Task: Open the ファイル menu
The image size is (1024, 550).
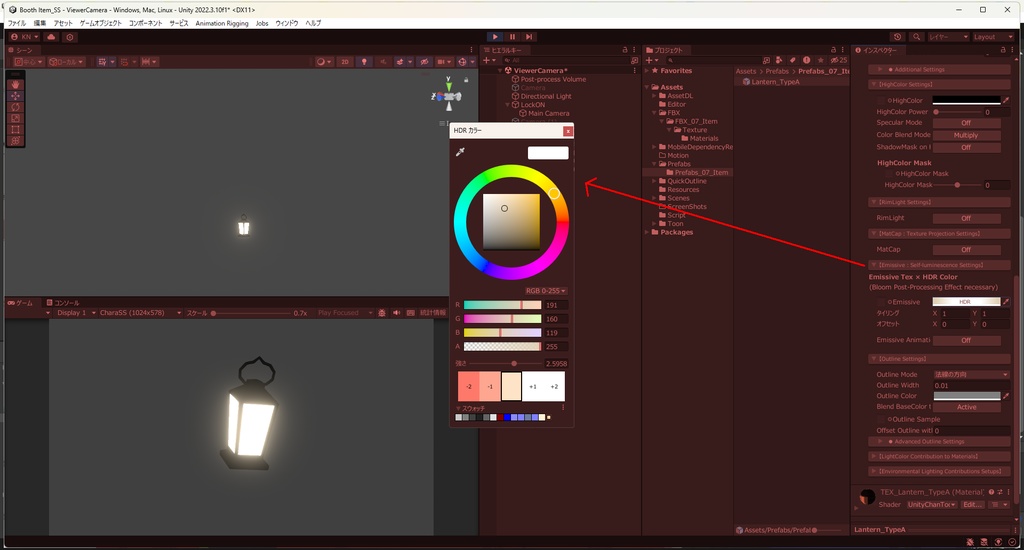Action: pyautogui.click(x=17, y=23)
